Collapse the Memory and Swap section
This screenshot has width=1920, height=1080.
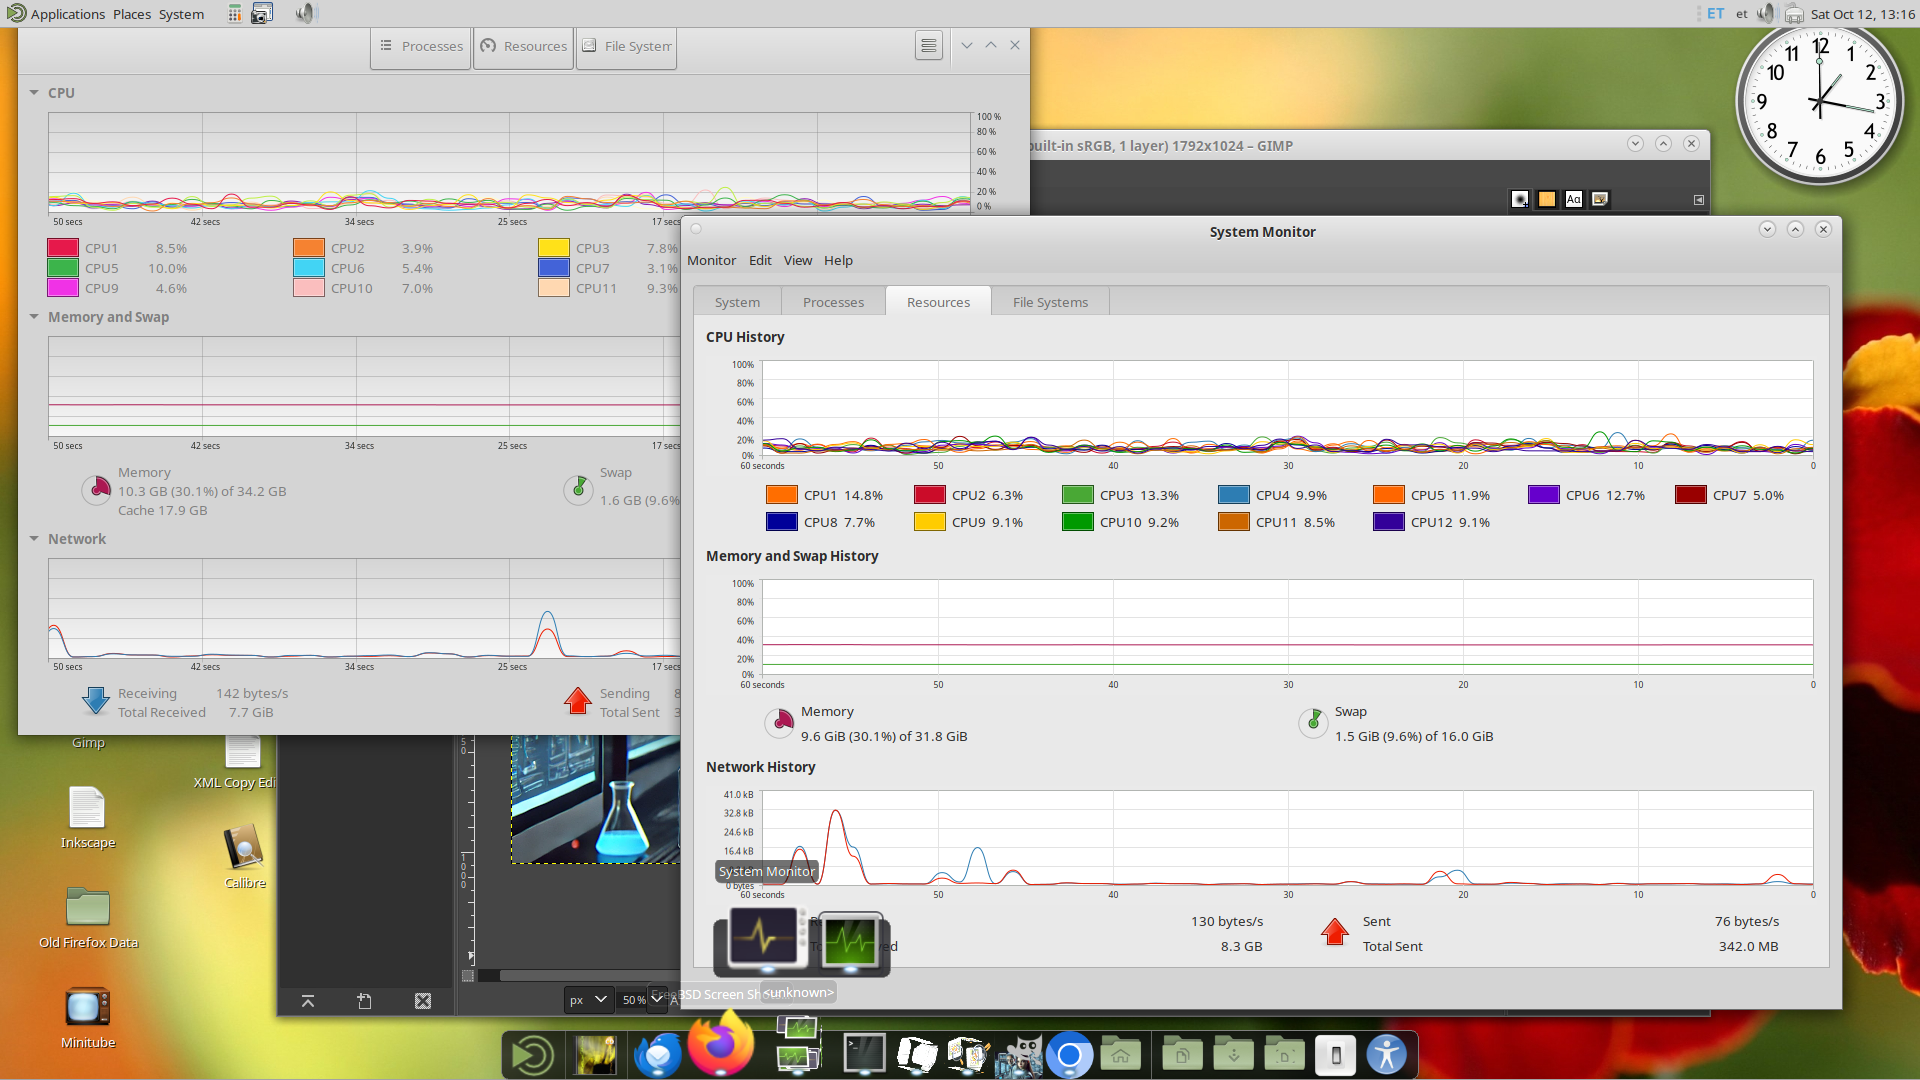point(34,317)
